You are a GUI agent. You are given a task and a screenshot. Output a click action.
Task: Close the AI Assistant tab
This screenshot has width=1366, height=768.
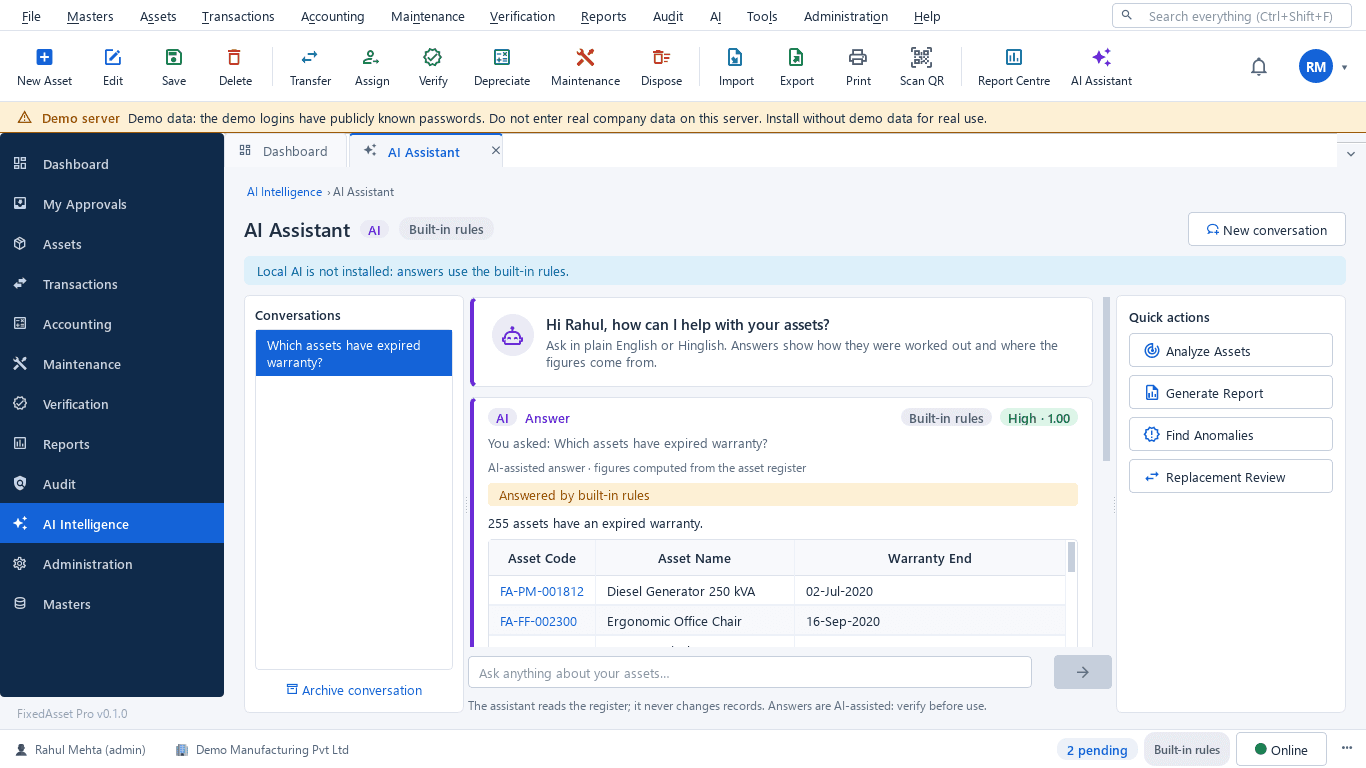point(495,151)
